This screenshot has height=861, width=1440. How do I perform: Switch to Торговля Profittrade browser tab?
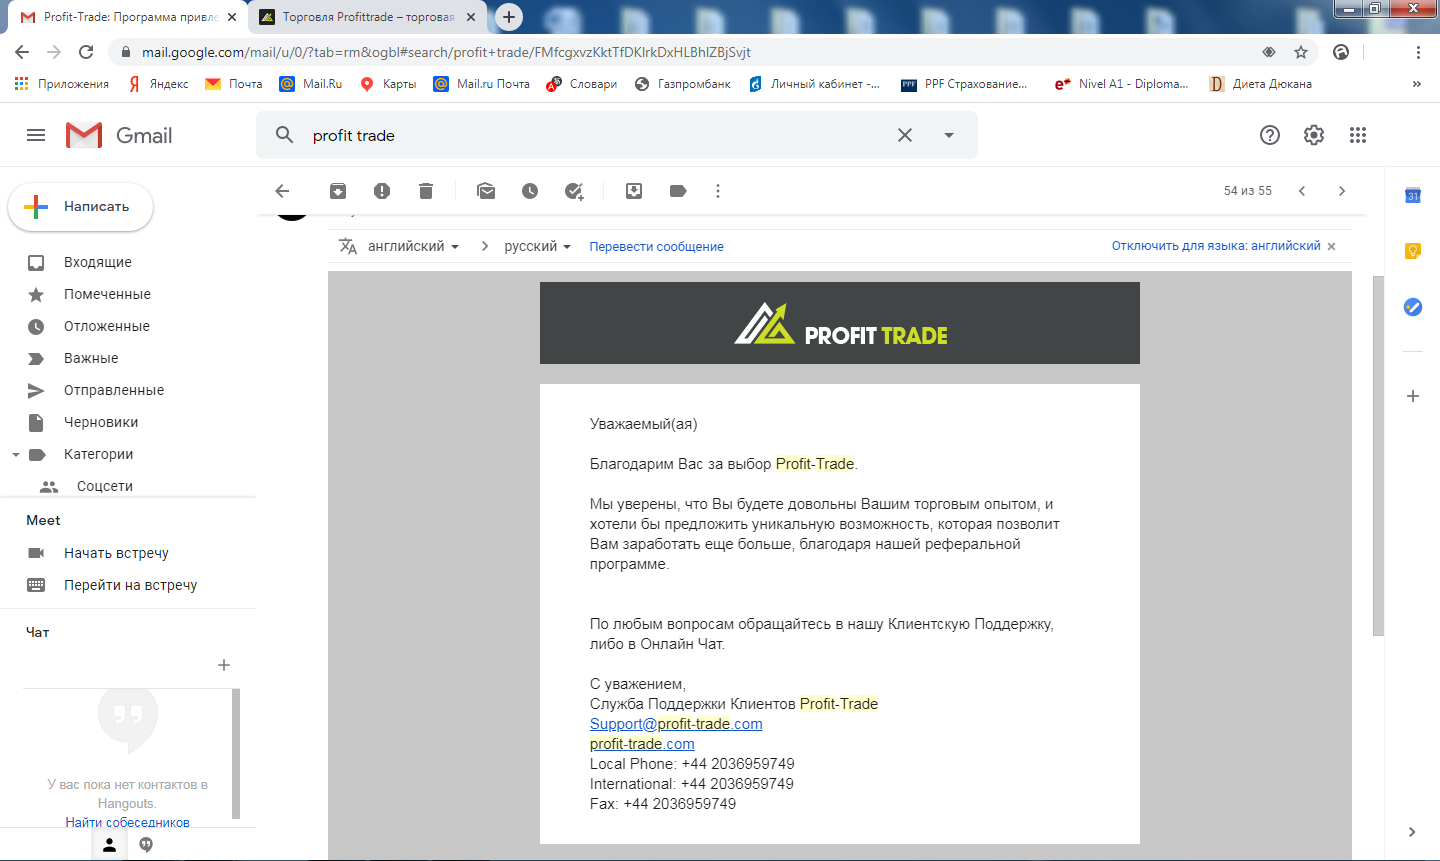[x=368, y=17]
